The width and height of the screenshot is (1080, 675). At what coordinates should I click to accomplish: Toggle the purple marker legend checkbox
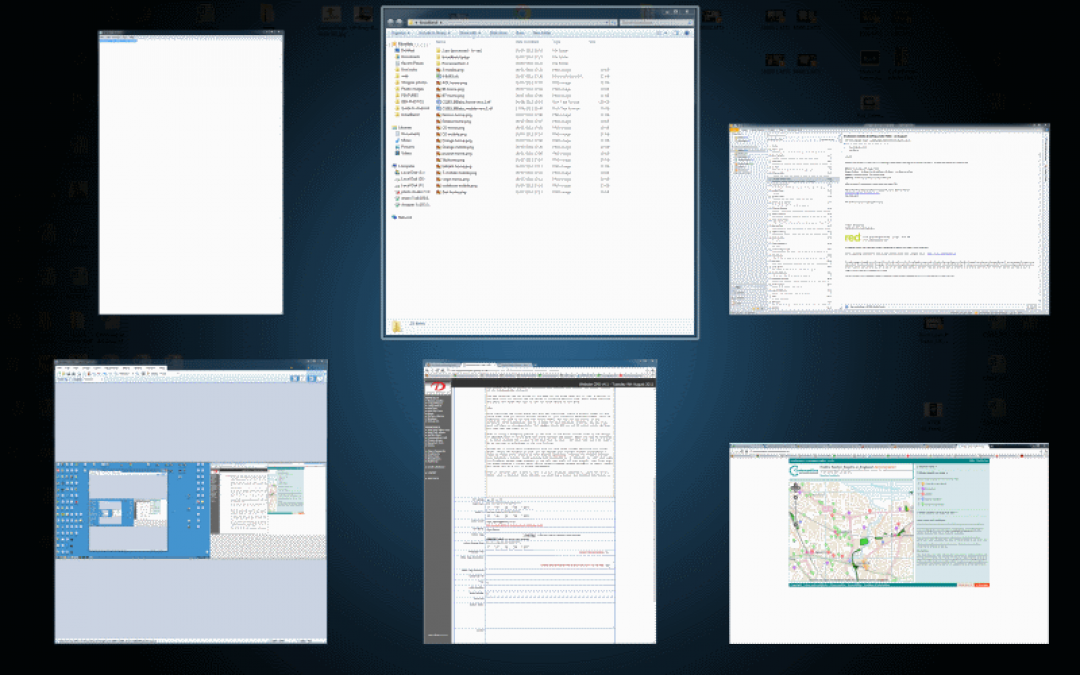[919, 489]
